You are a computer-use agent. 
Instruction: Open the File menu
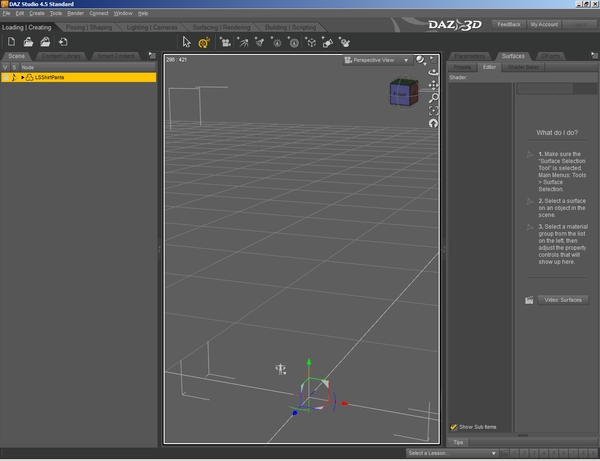click(6, 13)
